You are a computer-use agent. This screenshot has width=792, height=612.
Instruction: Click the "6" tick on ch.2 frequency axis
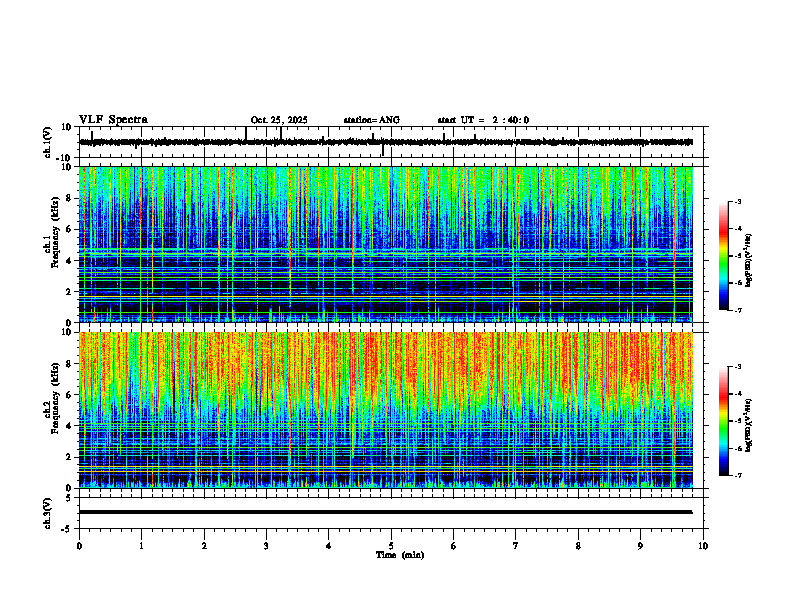69,394
